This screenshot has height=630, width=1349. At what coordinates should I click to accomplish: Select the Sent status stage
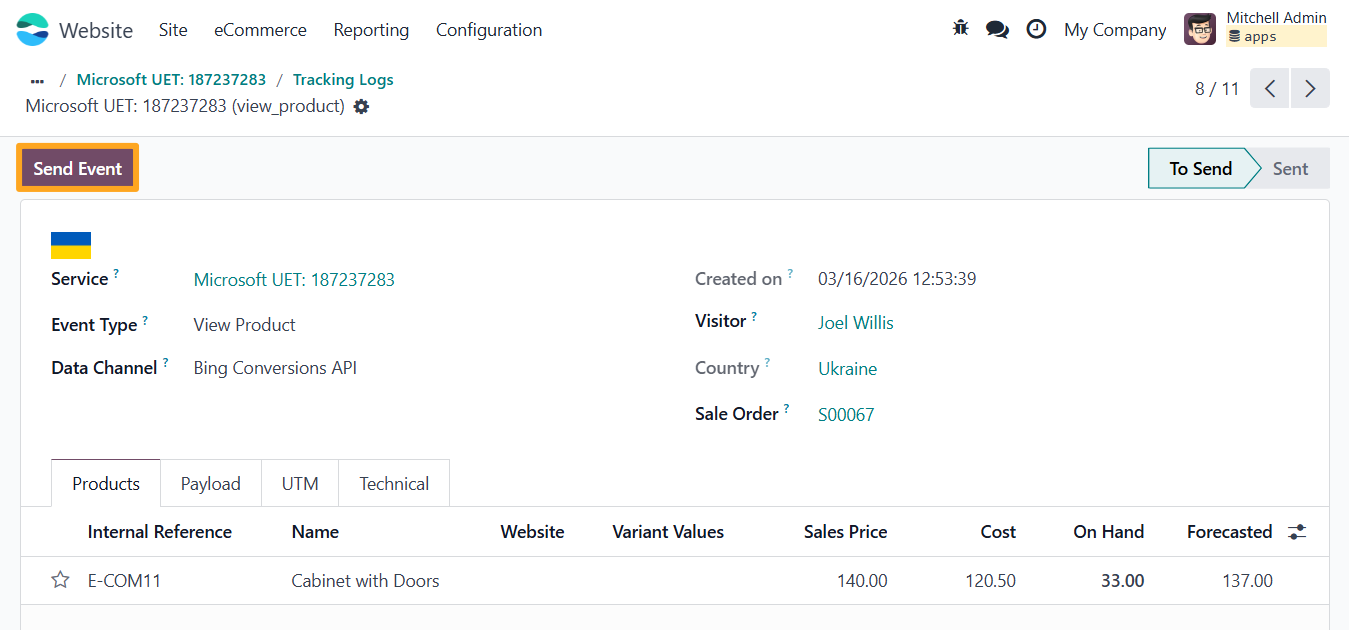click(x=1289, y=169)
